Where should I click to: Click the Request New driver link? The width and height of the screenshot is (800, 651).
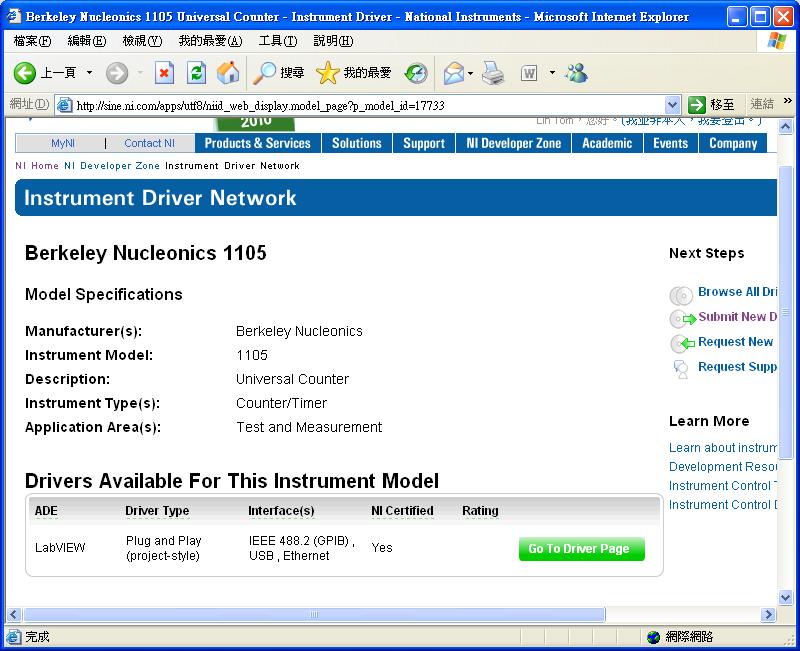coord(735,342)
